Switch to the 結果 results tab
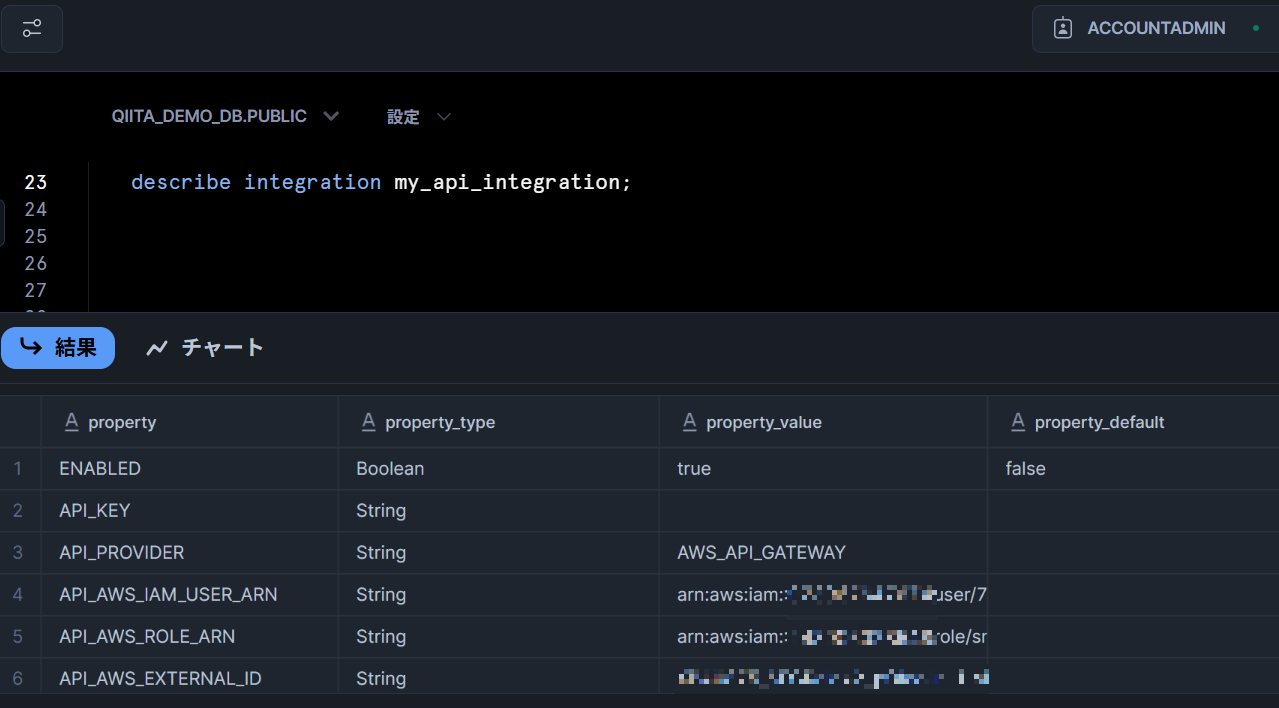 (58, 348)
